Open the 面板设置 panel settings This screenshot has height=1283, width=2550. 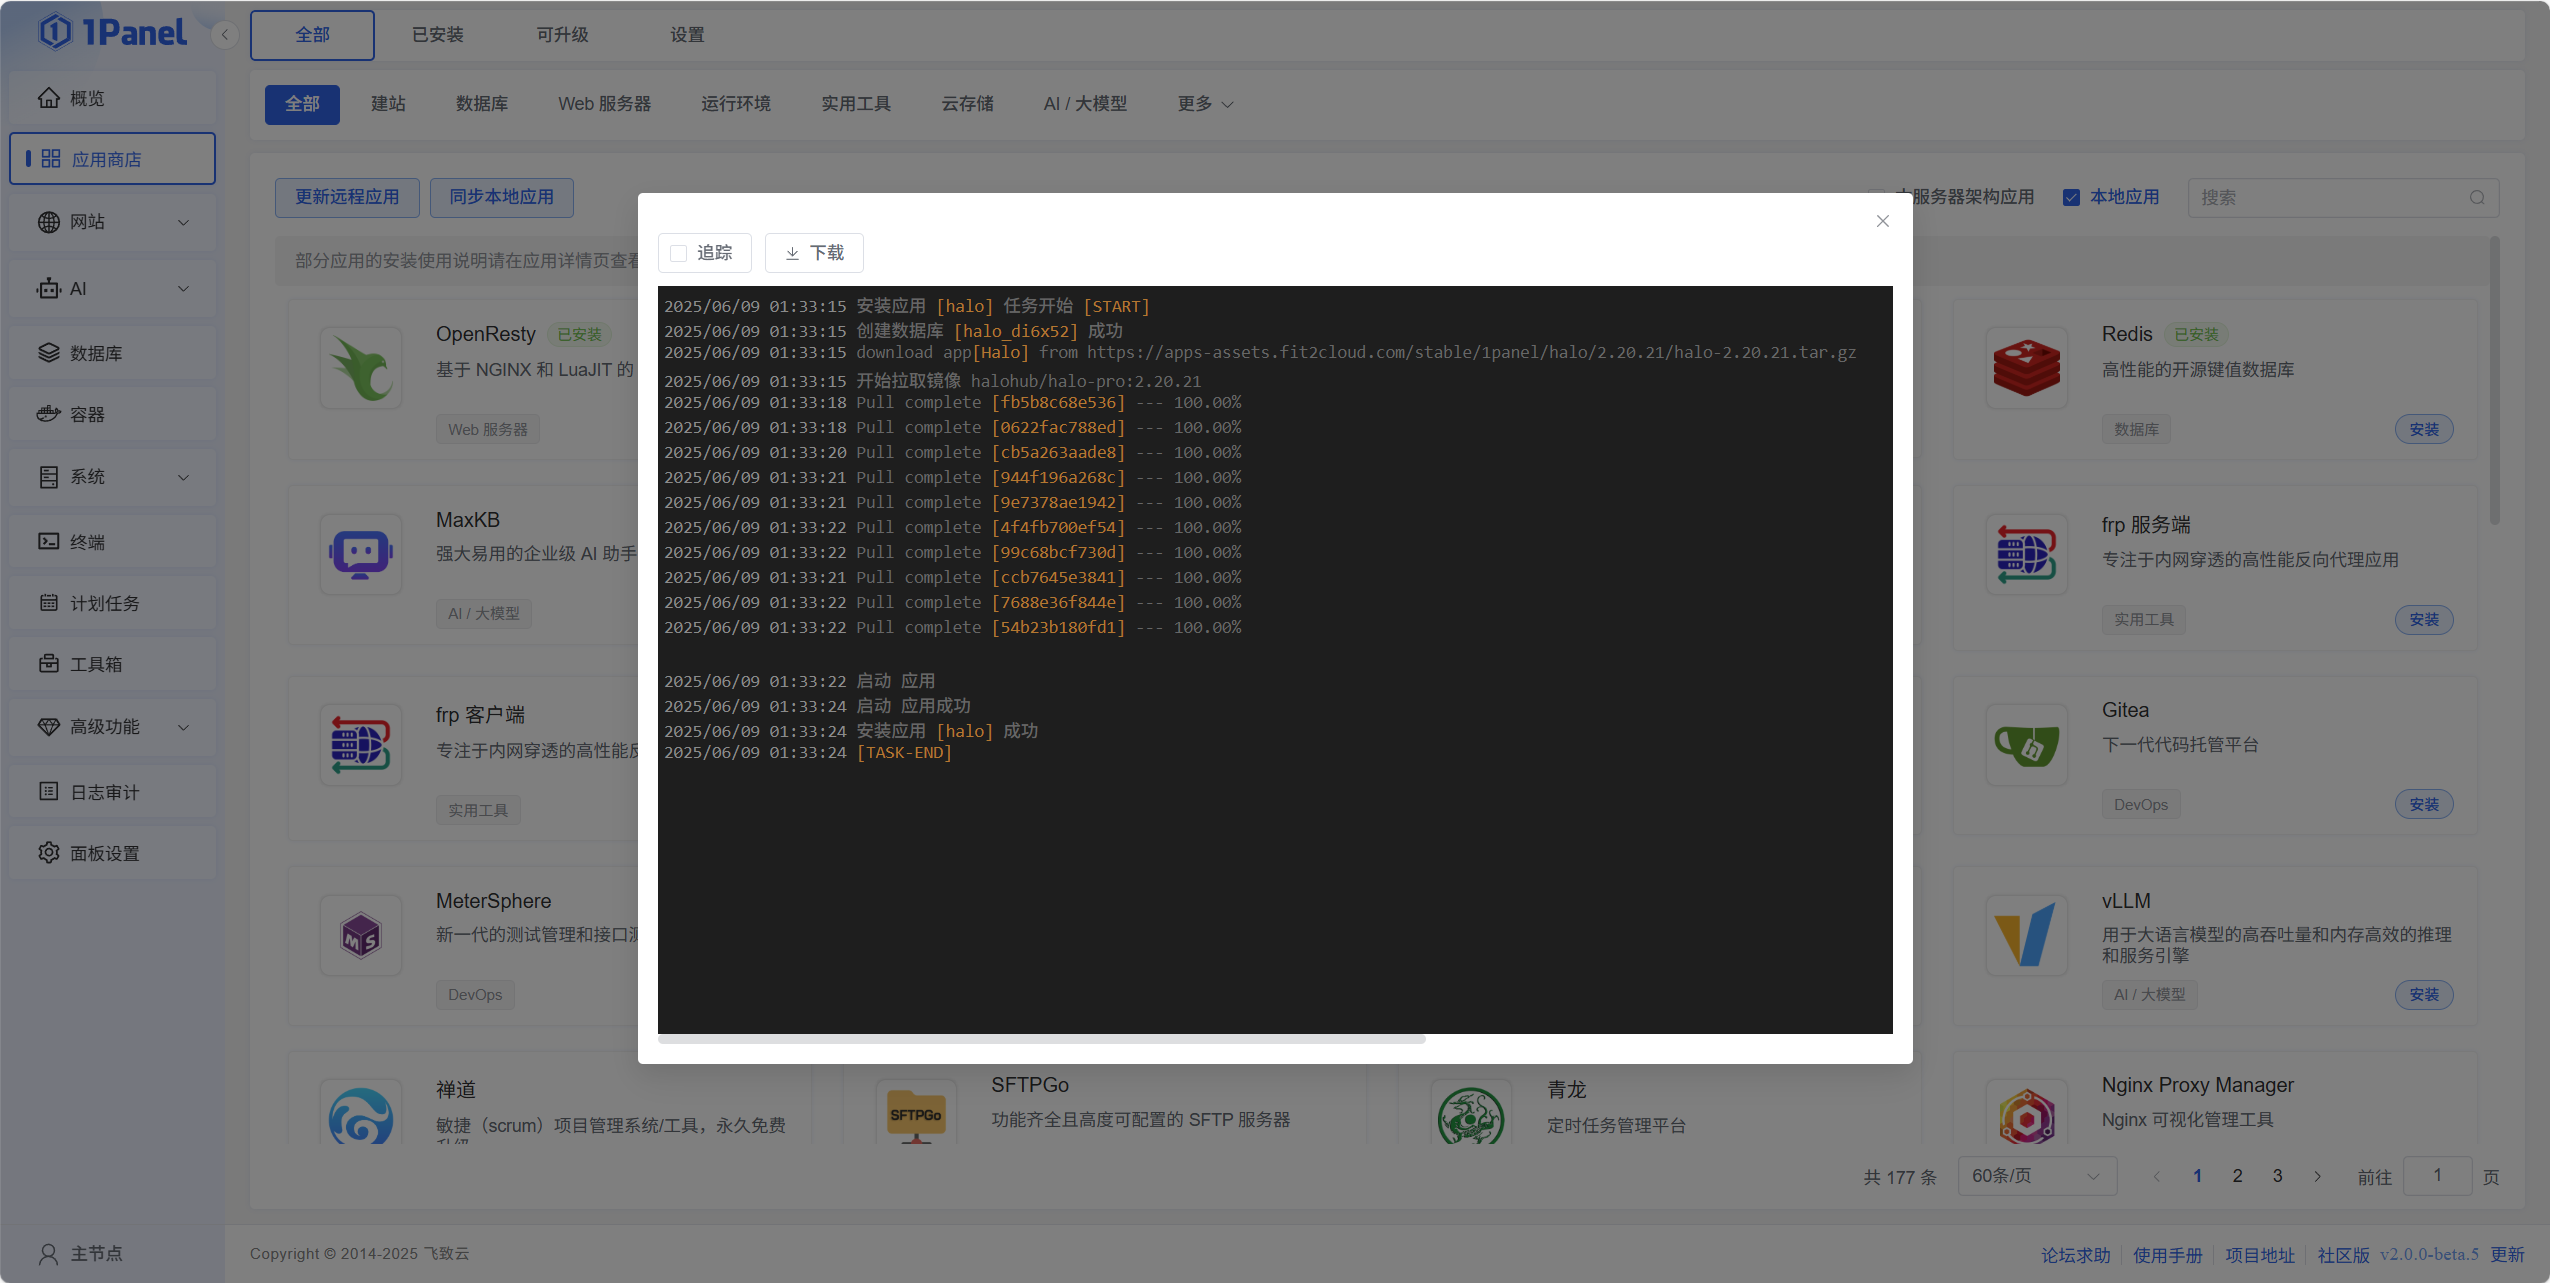pos(113,853)
